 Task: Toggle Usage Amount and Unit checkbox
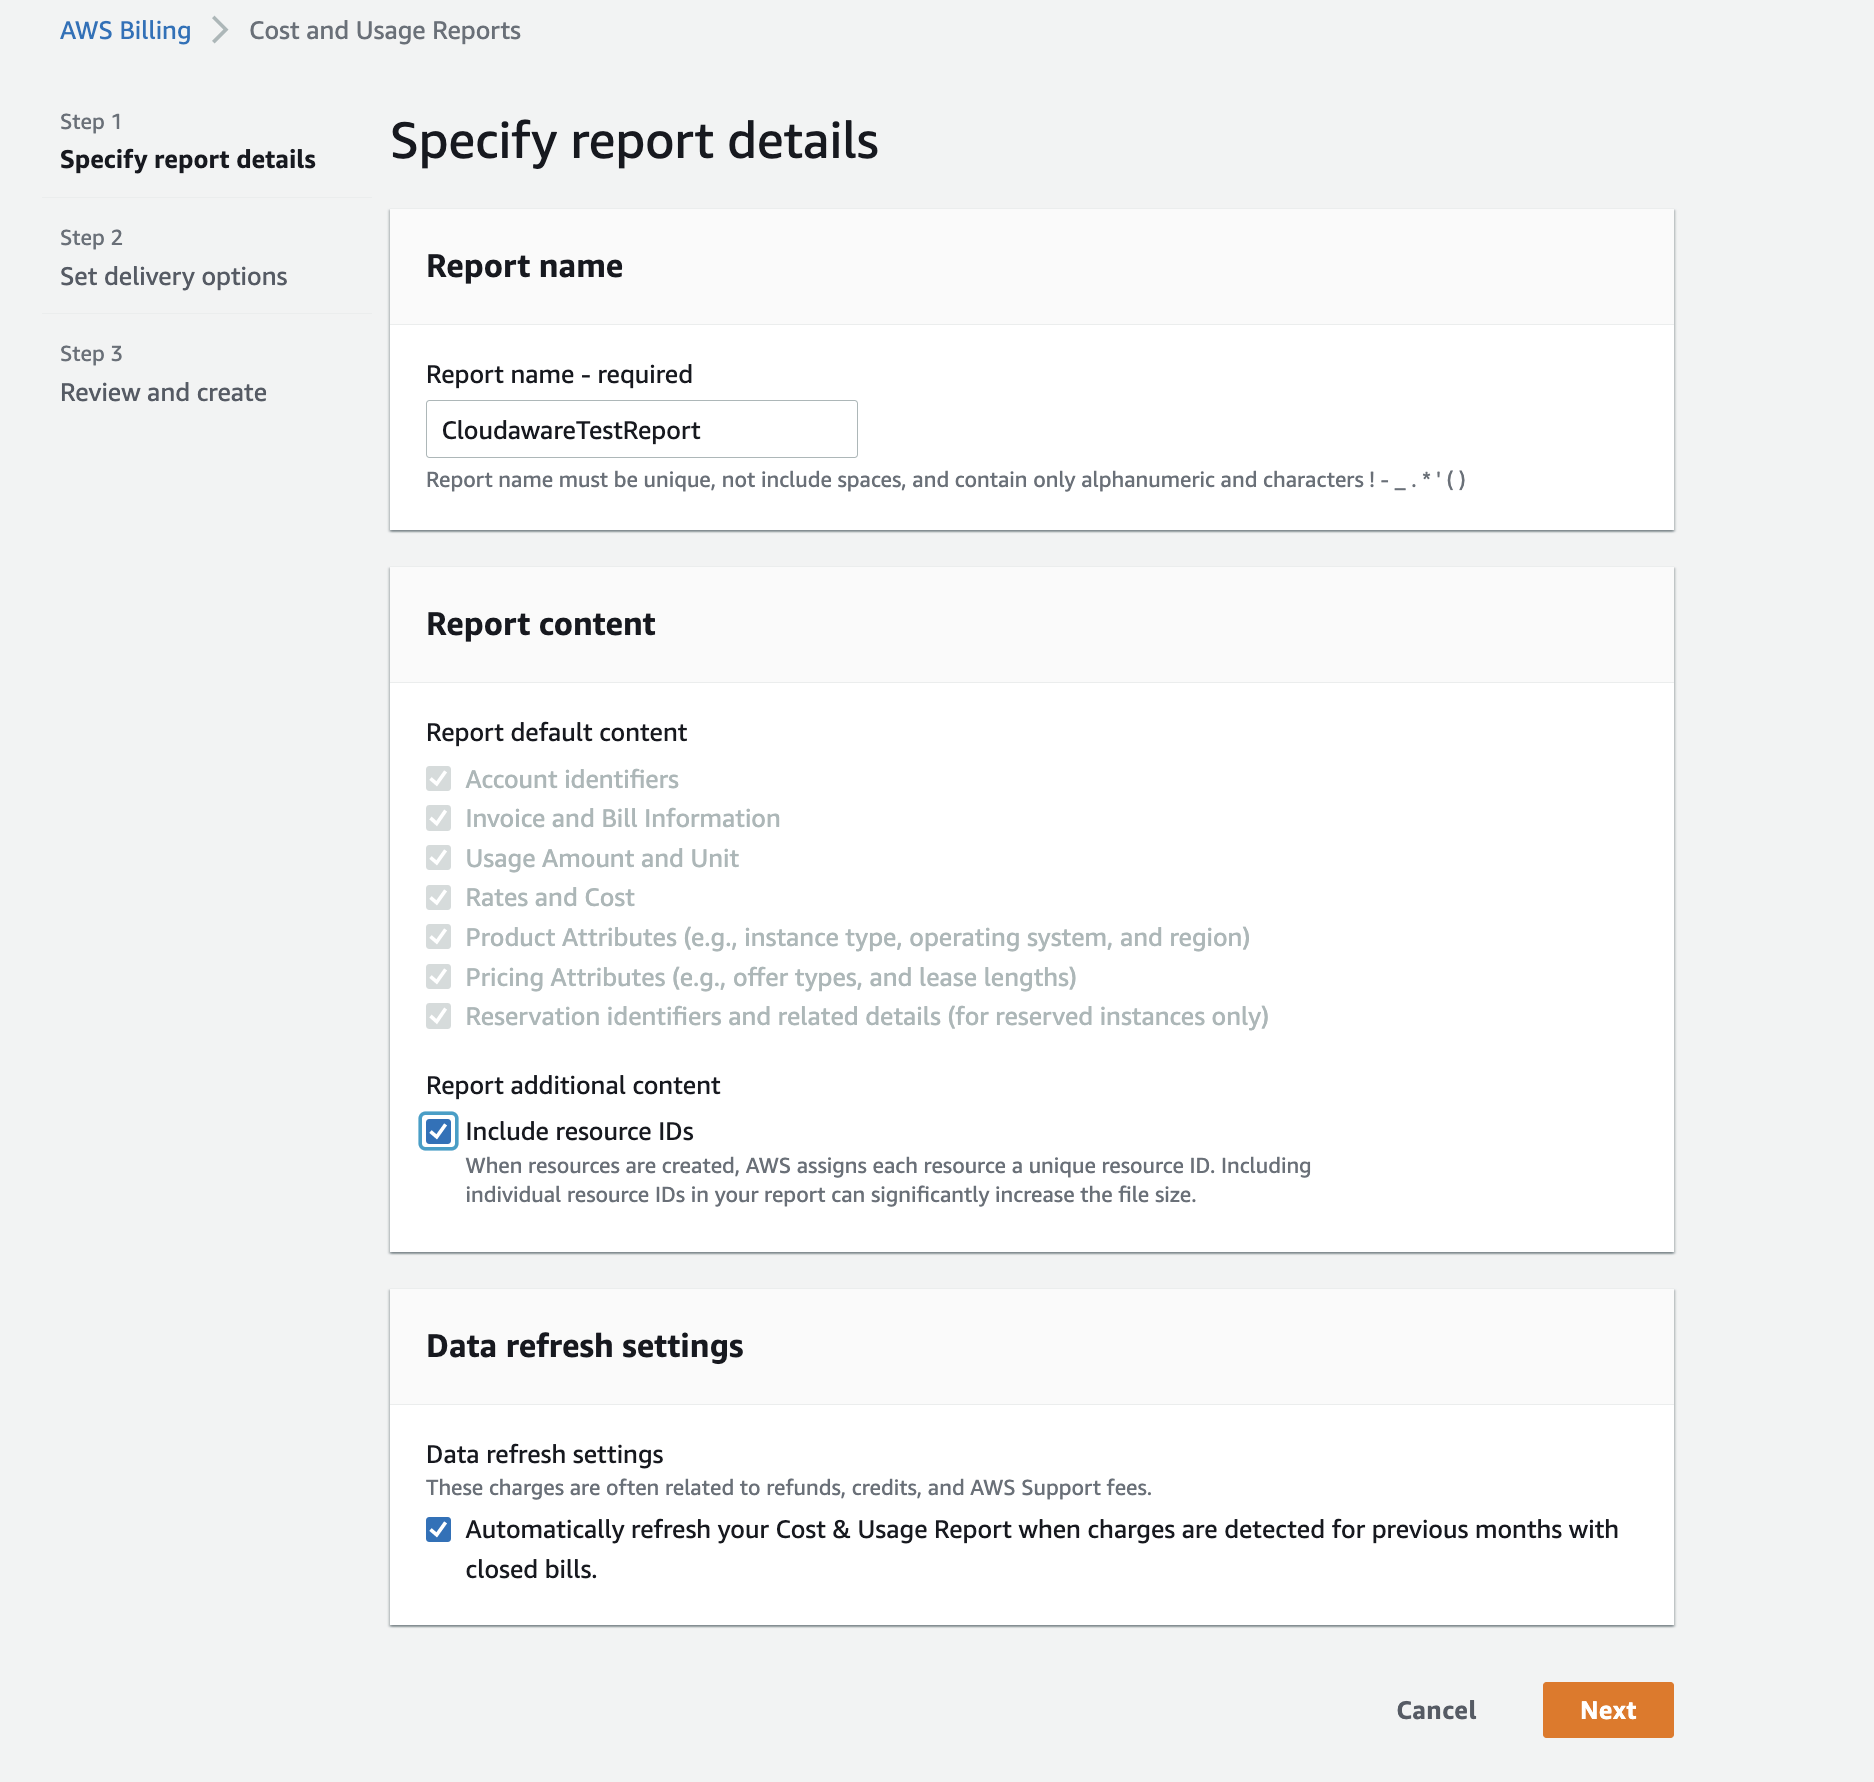point(438,858)
